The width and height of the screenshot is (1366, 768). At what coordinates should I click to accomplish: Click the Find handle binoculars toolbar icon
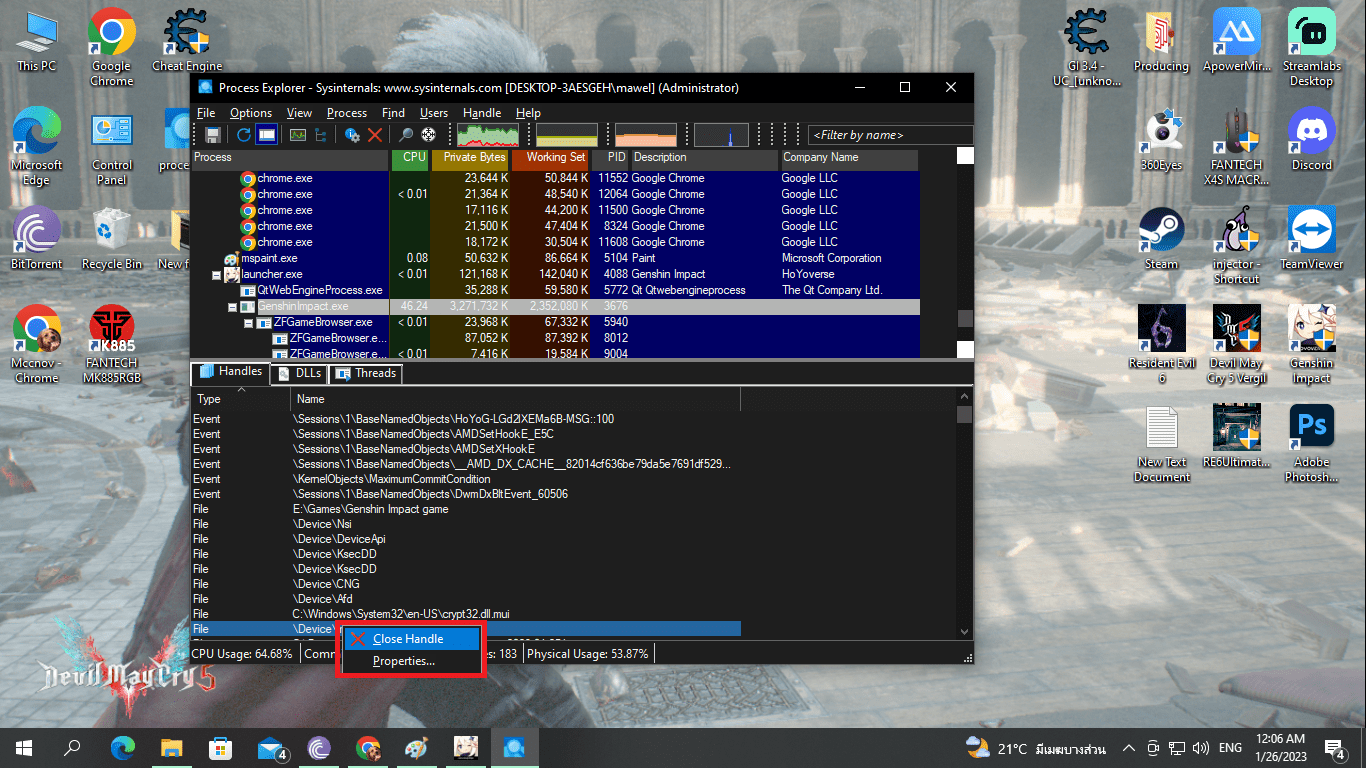click(x=406, y=135)
